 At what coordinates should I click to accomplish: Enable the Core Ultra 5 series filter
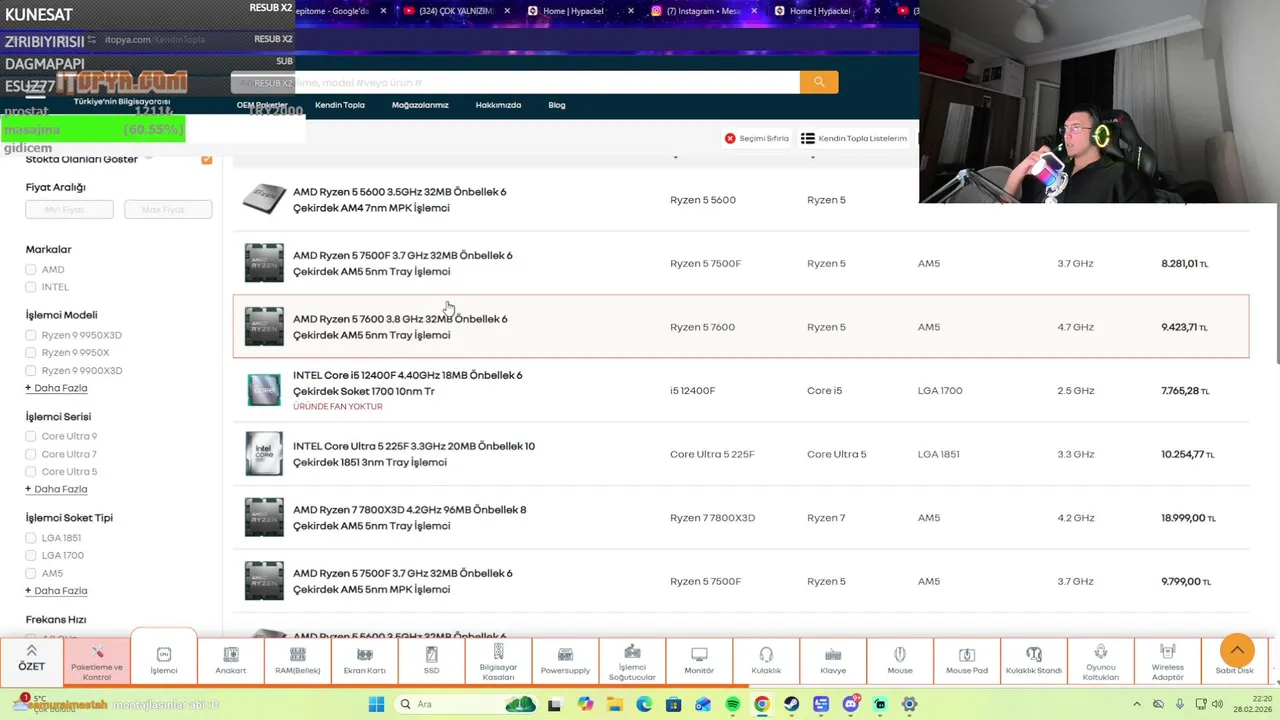coord(31,472)
